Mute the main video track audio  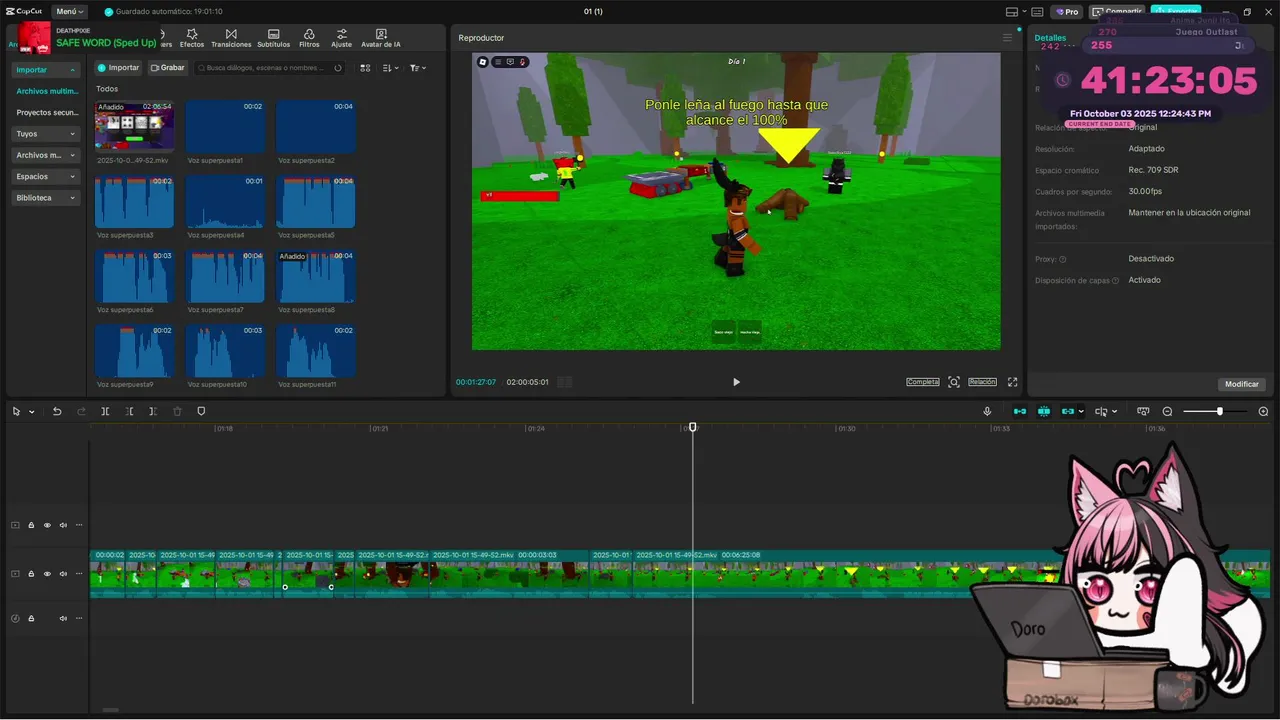[x=62, y=574]
